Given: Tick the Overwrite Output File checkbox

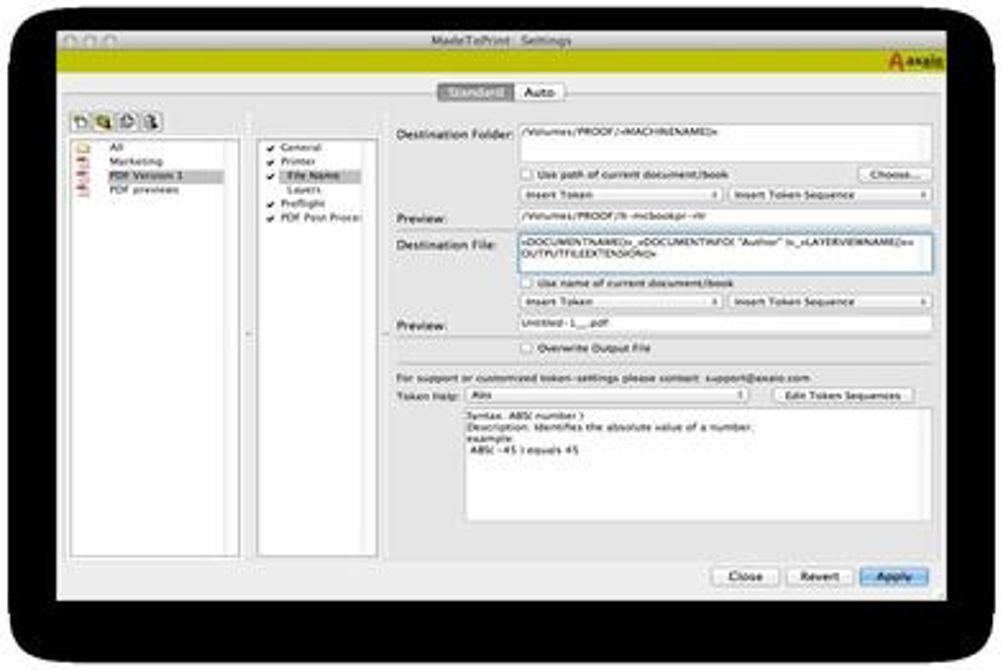Looking at the screenshot, I should (x=526, y=348).
